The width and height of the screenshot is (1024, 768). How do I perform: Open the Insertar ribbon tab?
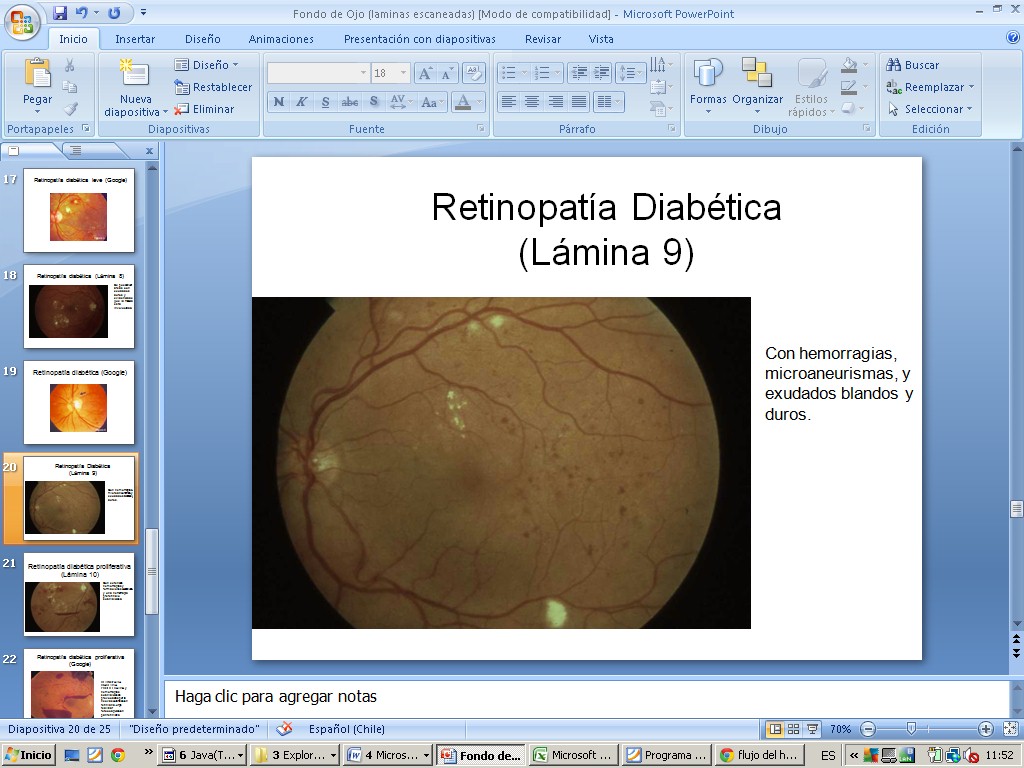pyautogui.click(x=135, y=39)
